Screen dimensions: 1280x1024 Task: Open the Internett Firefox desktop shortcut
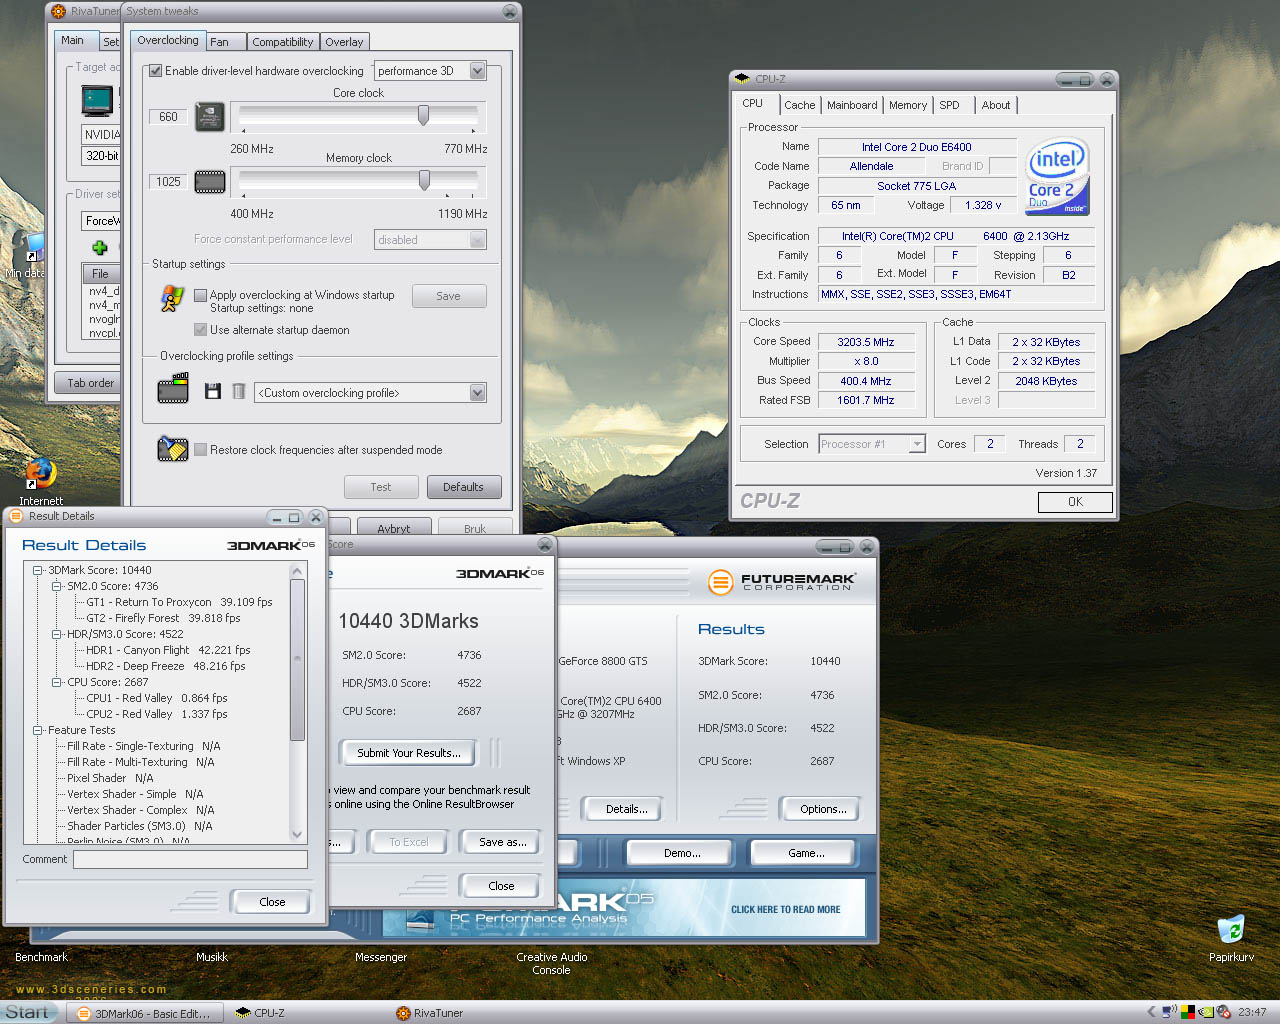point(41,481)
